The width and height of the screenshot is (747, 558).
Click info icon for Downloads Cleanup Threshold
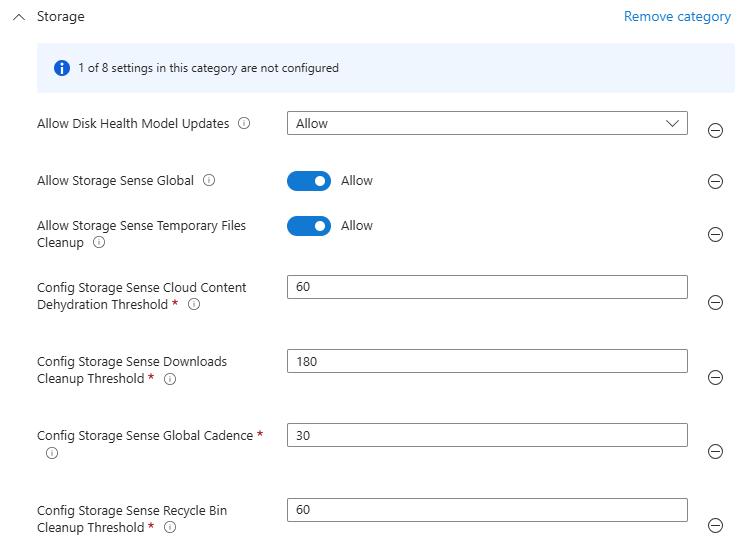(x=170, y=379)
